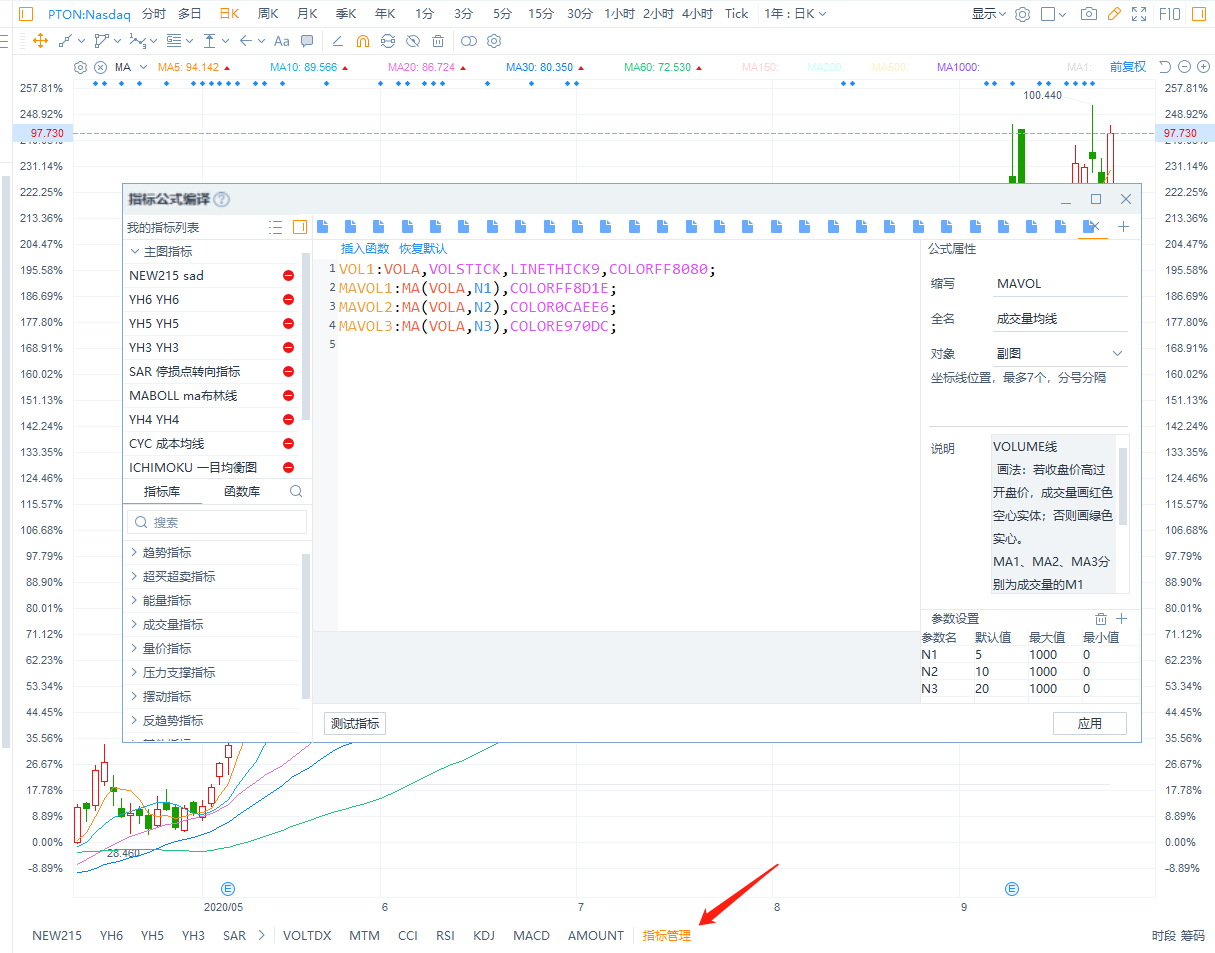
Task: Click the orange sidebar panel icon at top-left
Action: (x=26, y=14)
